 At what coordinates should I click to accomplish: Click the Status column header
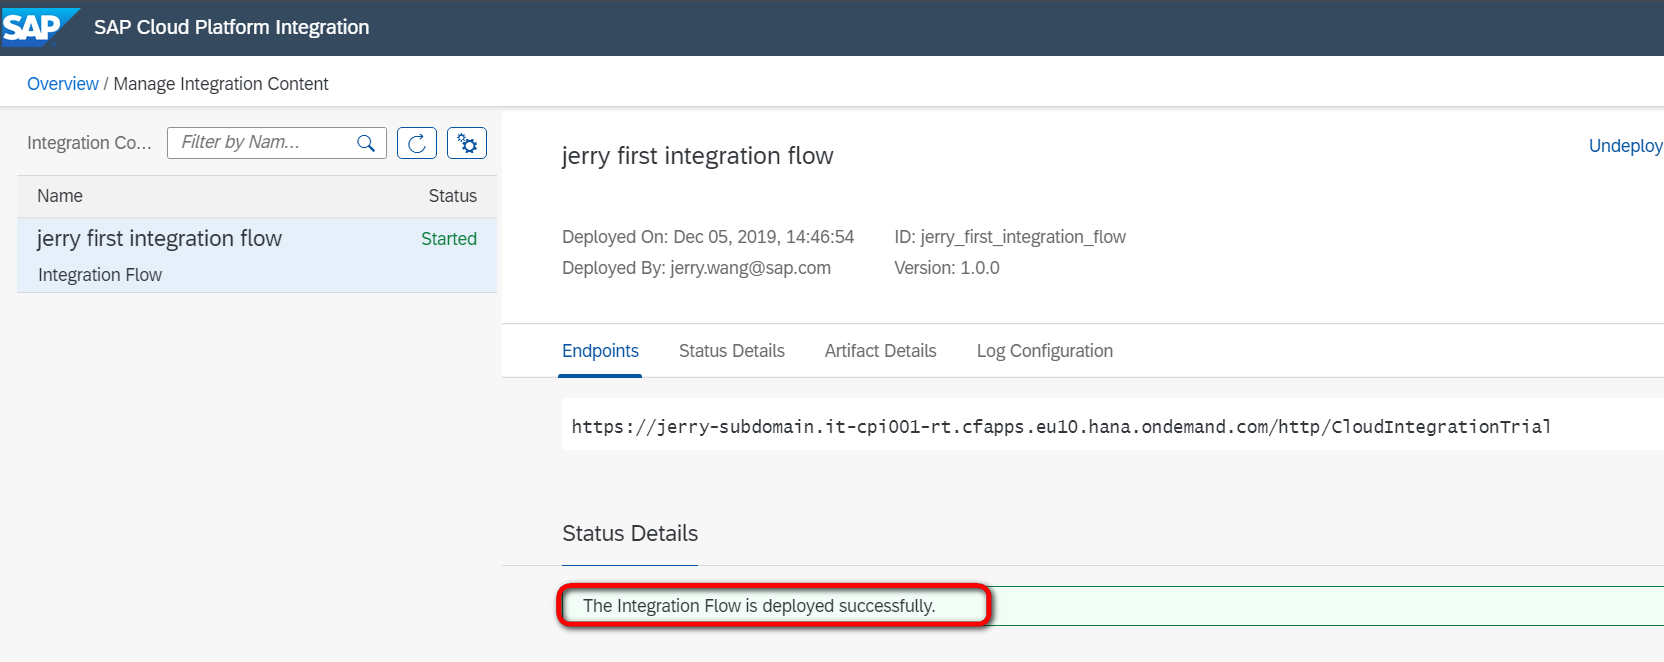452,196
